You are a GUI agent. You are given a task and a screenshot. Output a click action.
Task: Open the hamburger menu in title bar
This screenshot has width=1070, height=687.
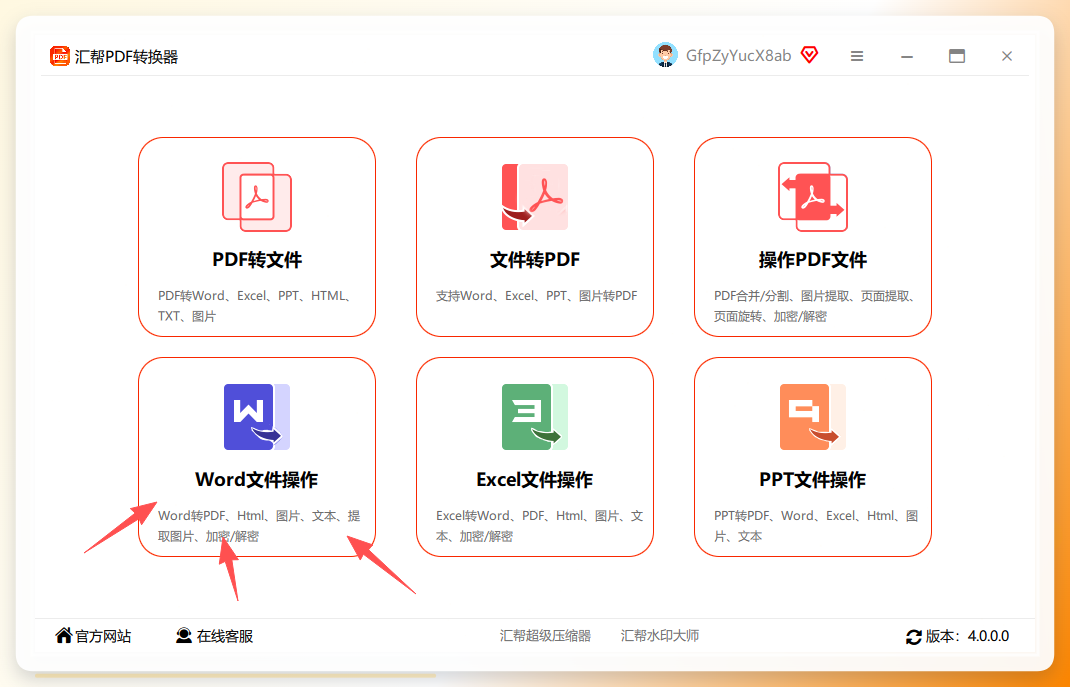857,56
